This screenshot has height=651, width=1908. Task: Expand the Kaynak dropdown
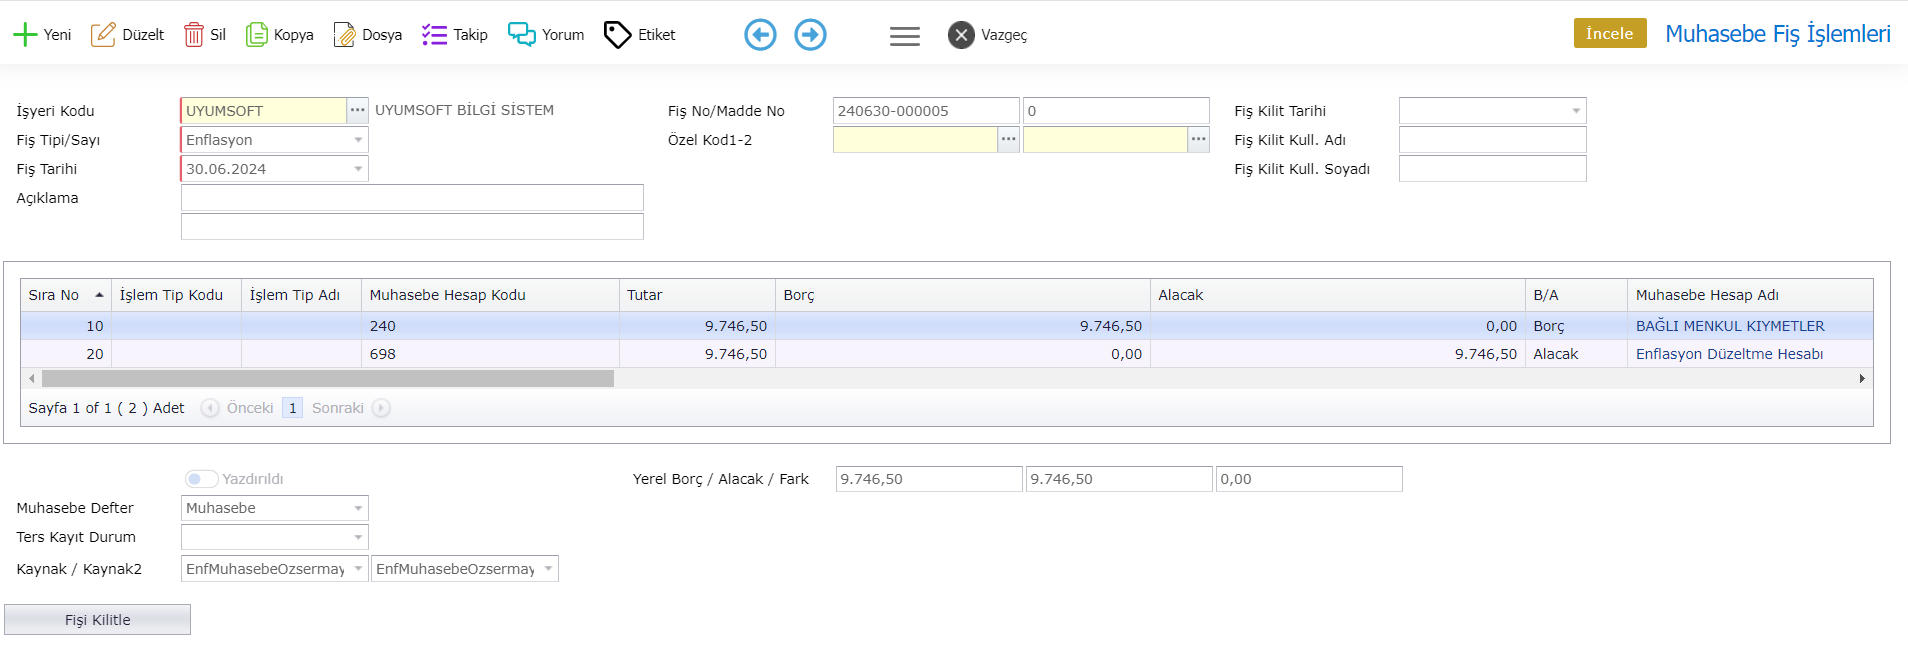click(358, 569)
